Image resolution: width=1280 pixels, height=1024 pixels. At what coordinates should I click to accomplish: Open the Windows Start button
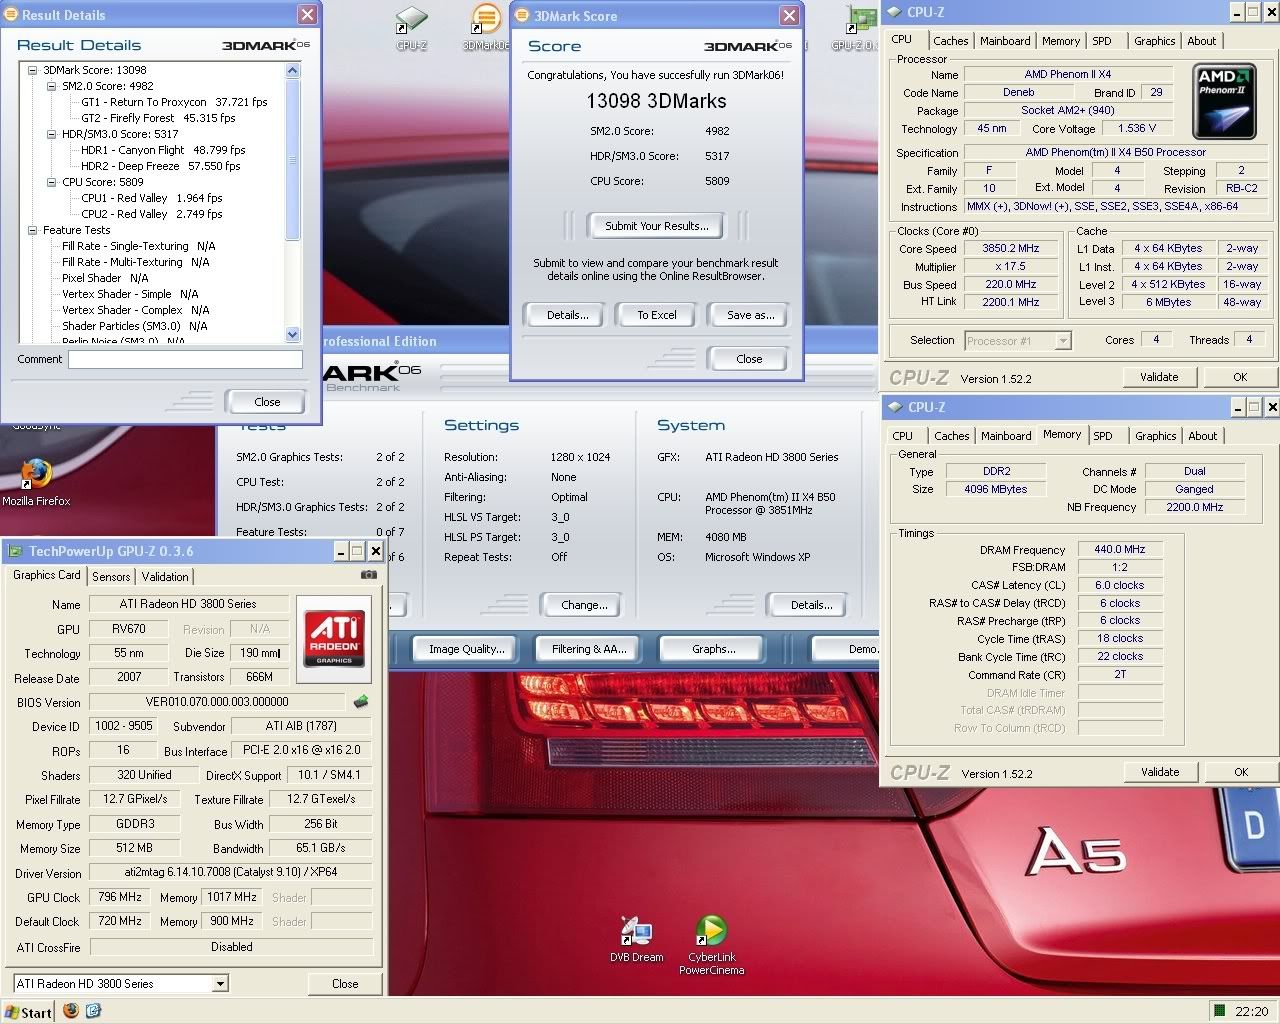pos(28,1012)
